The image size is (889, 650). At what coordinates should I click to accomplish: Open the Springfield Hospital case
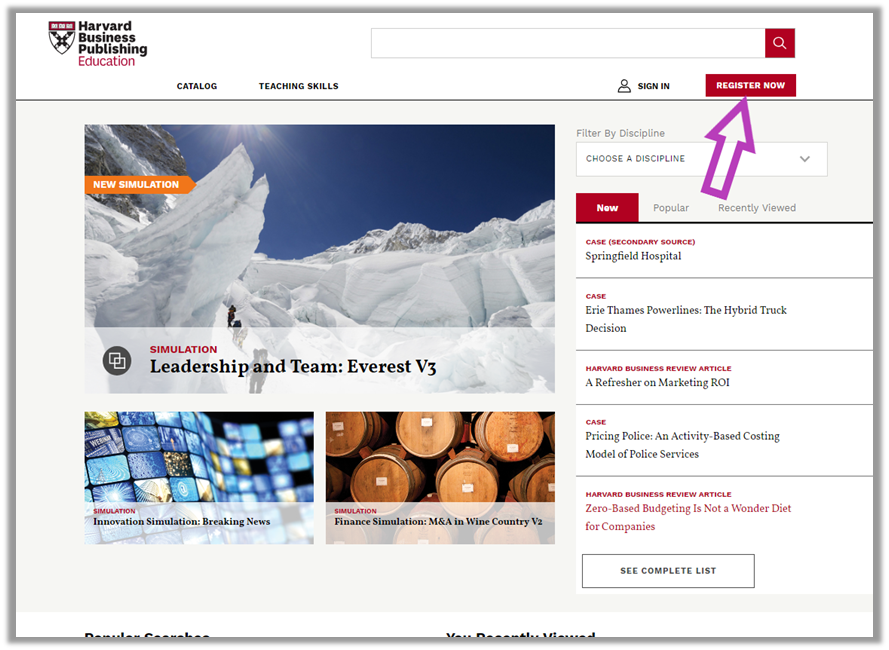coord(633,256)
